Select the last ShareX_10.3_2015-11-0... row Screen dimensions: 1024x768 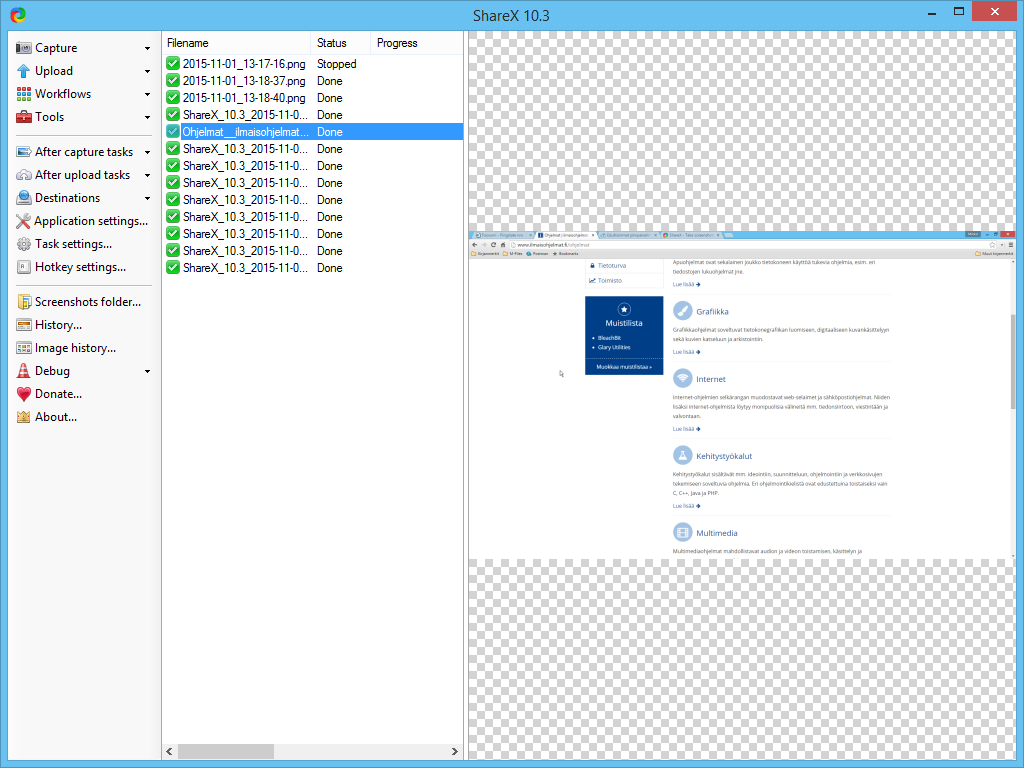coord(313,268)
